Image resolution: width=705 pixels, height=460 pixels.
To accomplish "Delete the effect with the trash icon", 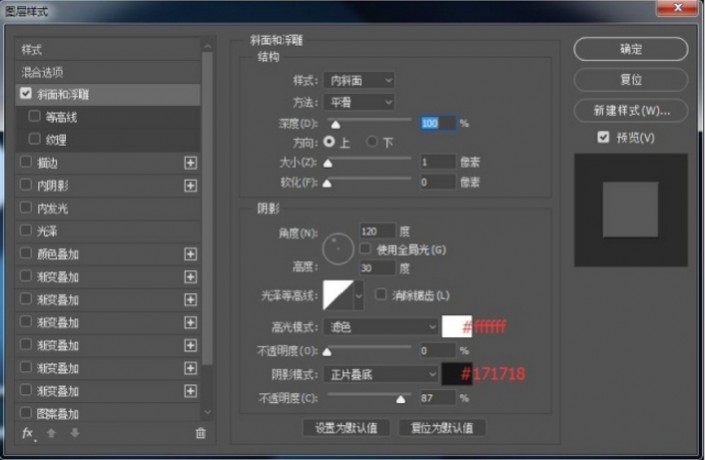I will click(201, 433).
